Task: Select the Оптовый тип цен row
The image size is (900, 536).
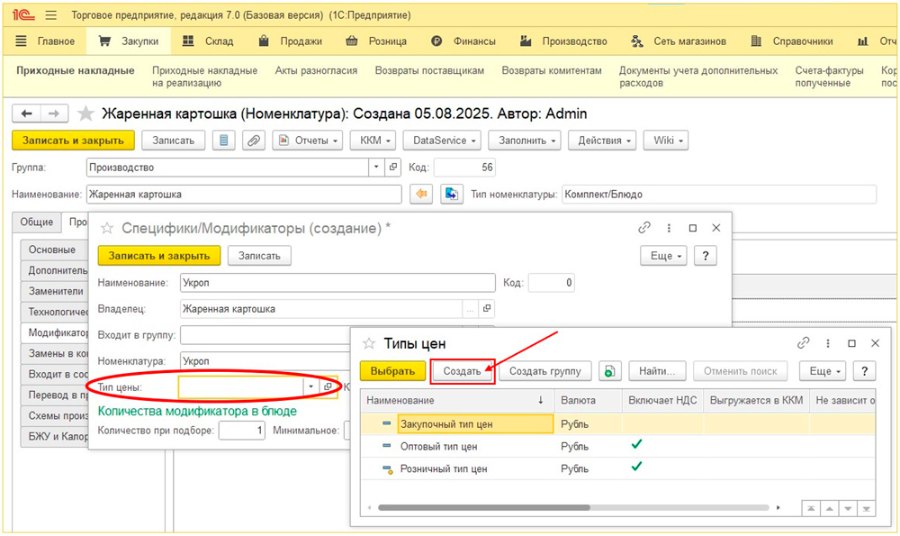Action: [618, 446]
